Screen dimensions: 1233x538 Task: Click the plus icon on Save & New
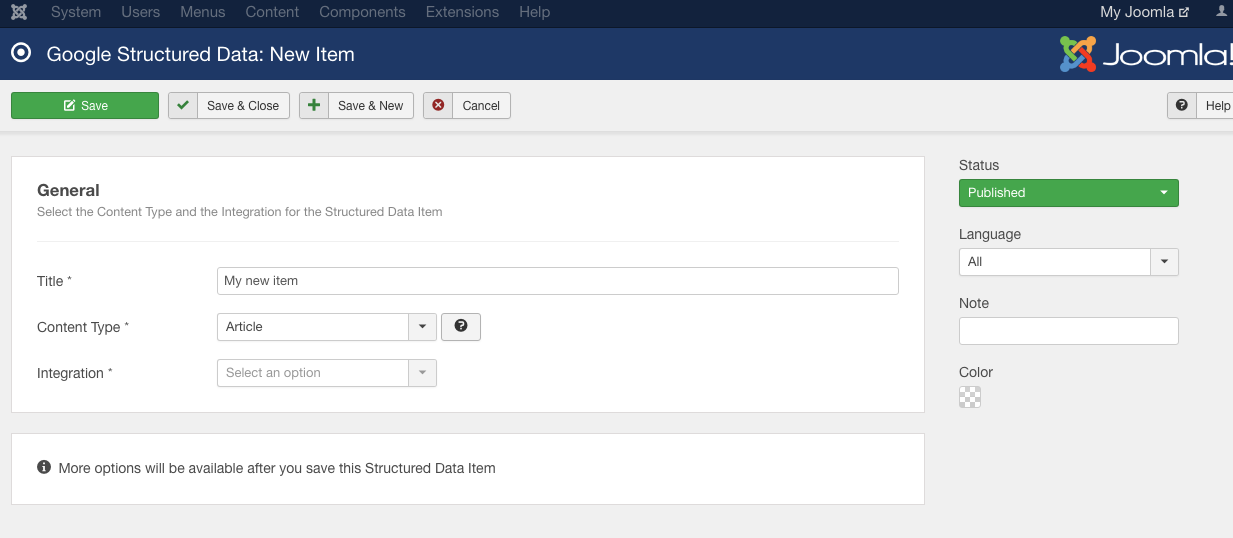click(314, 105)
